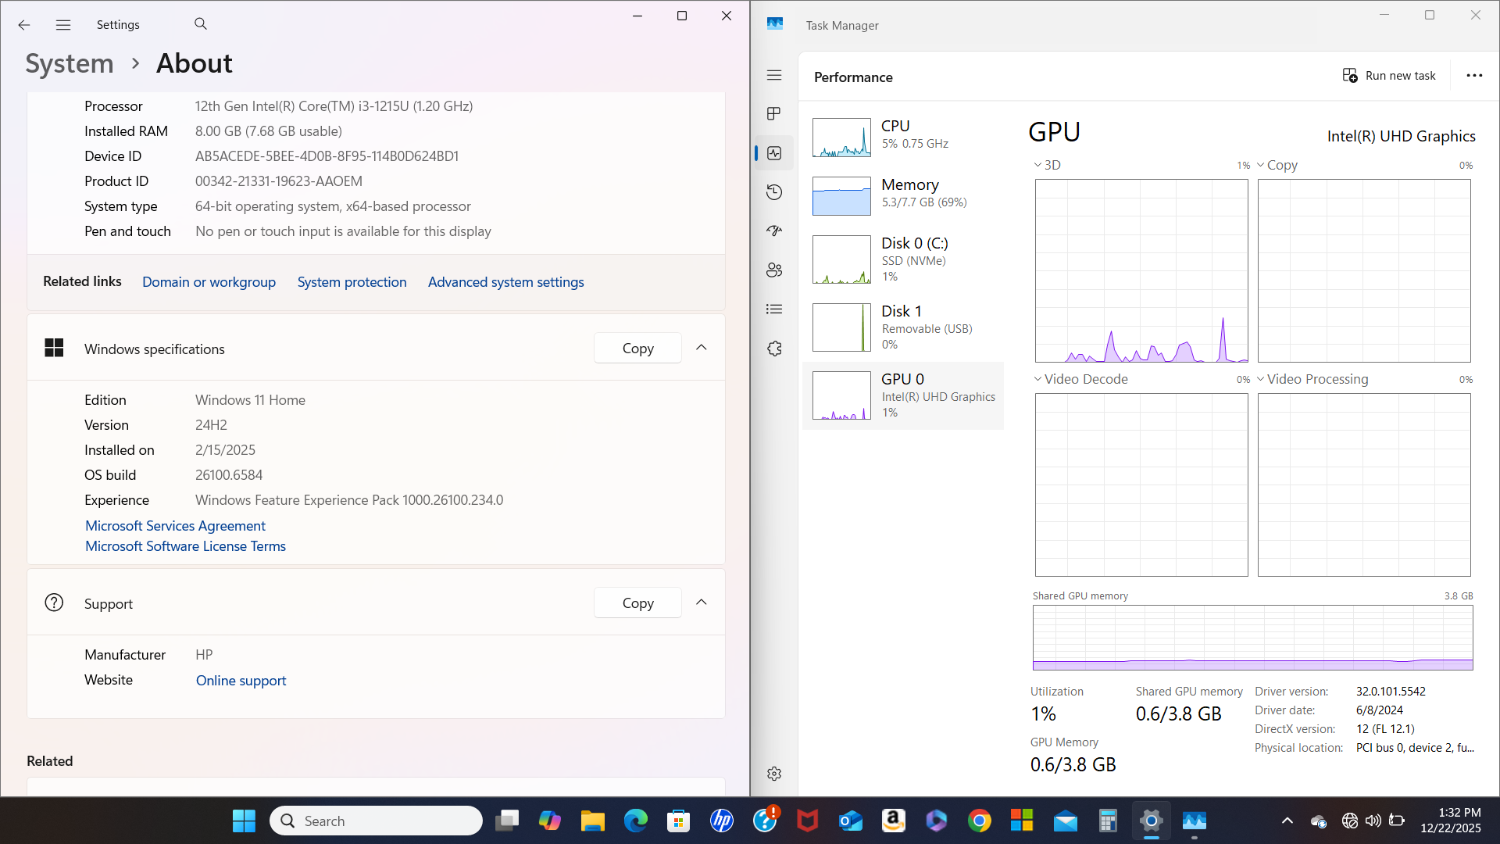Open Advanced system settings link
Image resolution: width=1500 pixels, height=844 pixels.
[506, 282]
